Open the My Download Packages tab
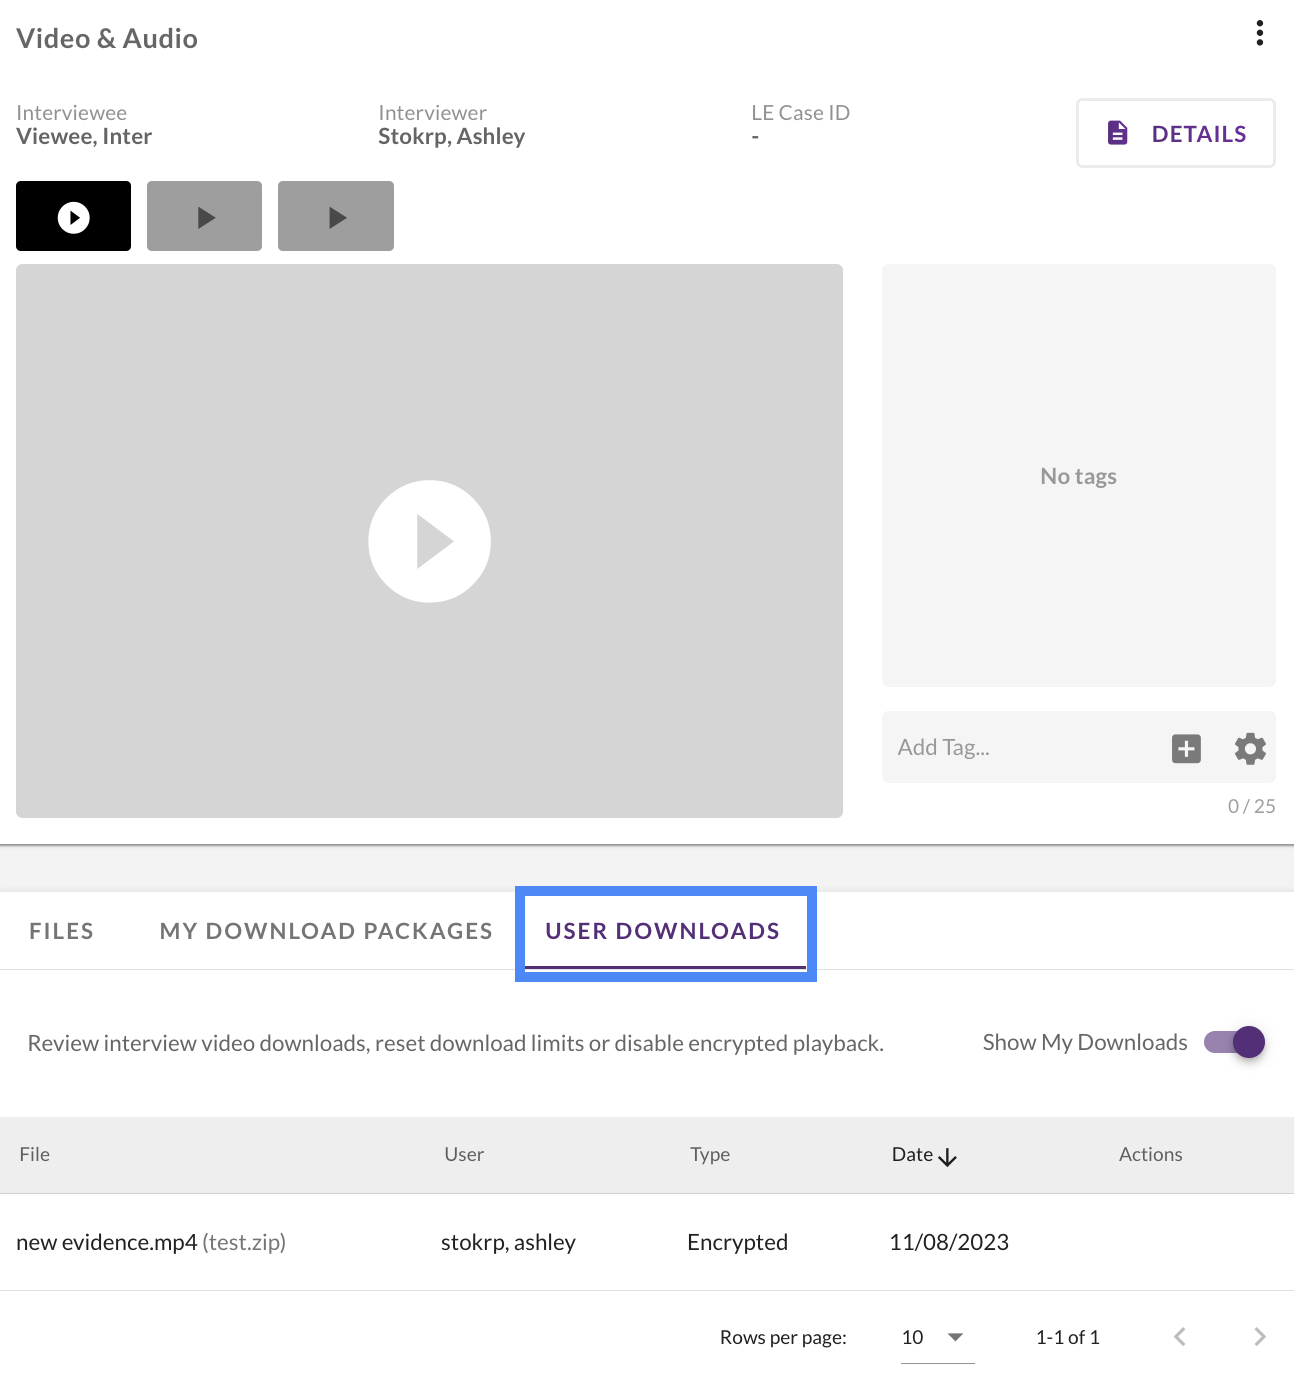The width and height of the screenshot is (1294, 1380). 325,930
